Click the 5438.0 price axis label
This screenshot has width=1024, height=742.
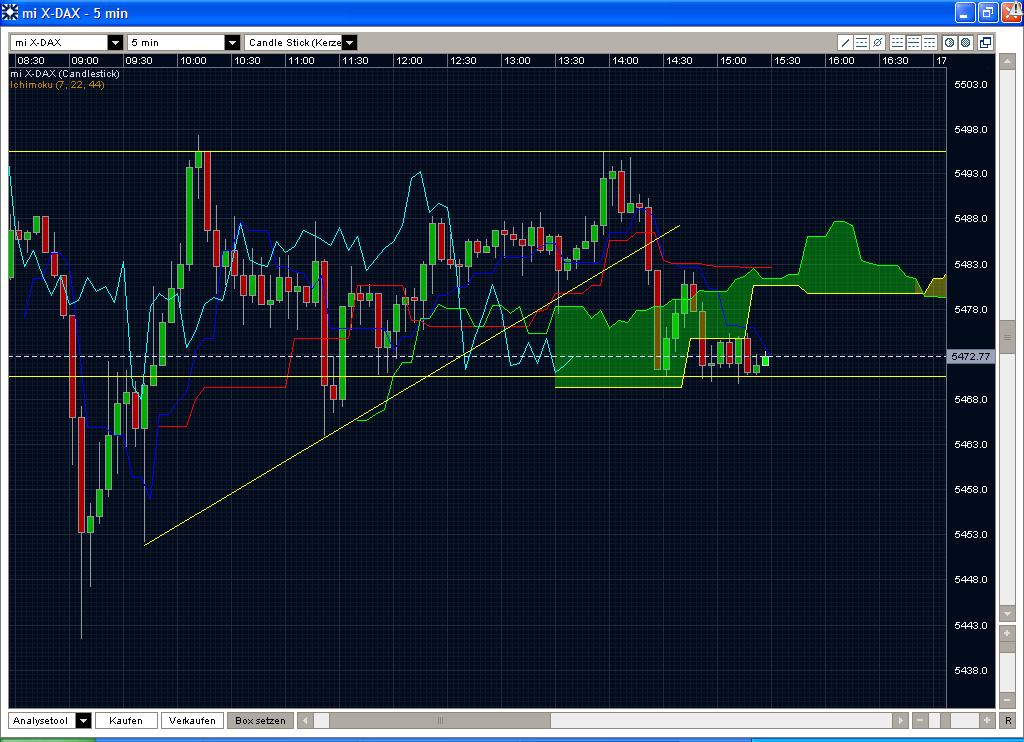pyautogui.click(x=970, y=670)
